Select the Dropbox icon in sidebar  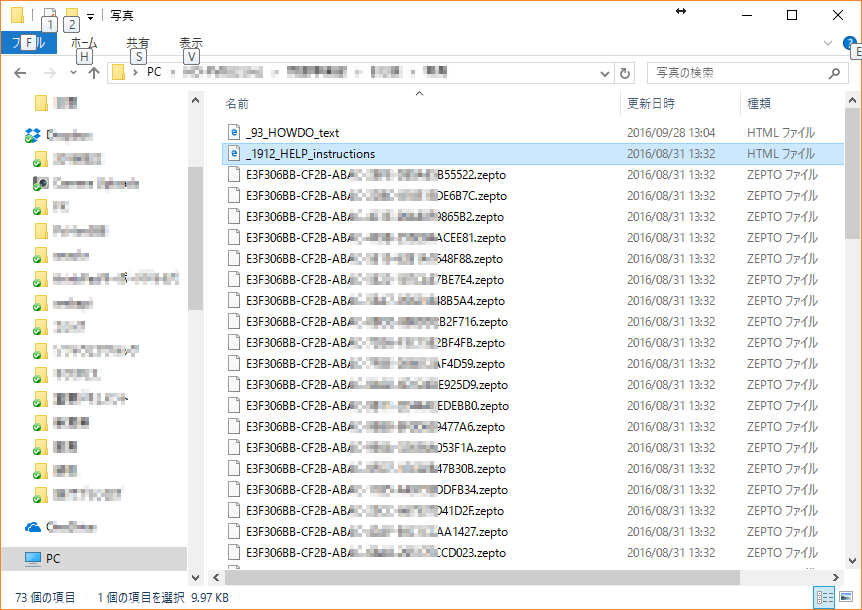pos(32,135)
